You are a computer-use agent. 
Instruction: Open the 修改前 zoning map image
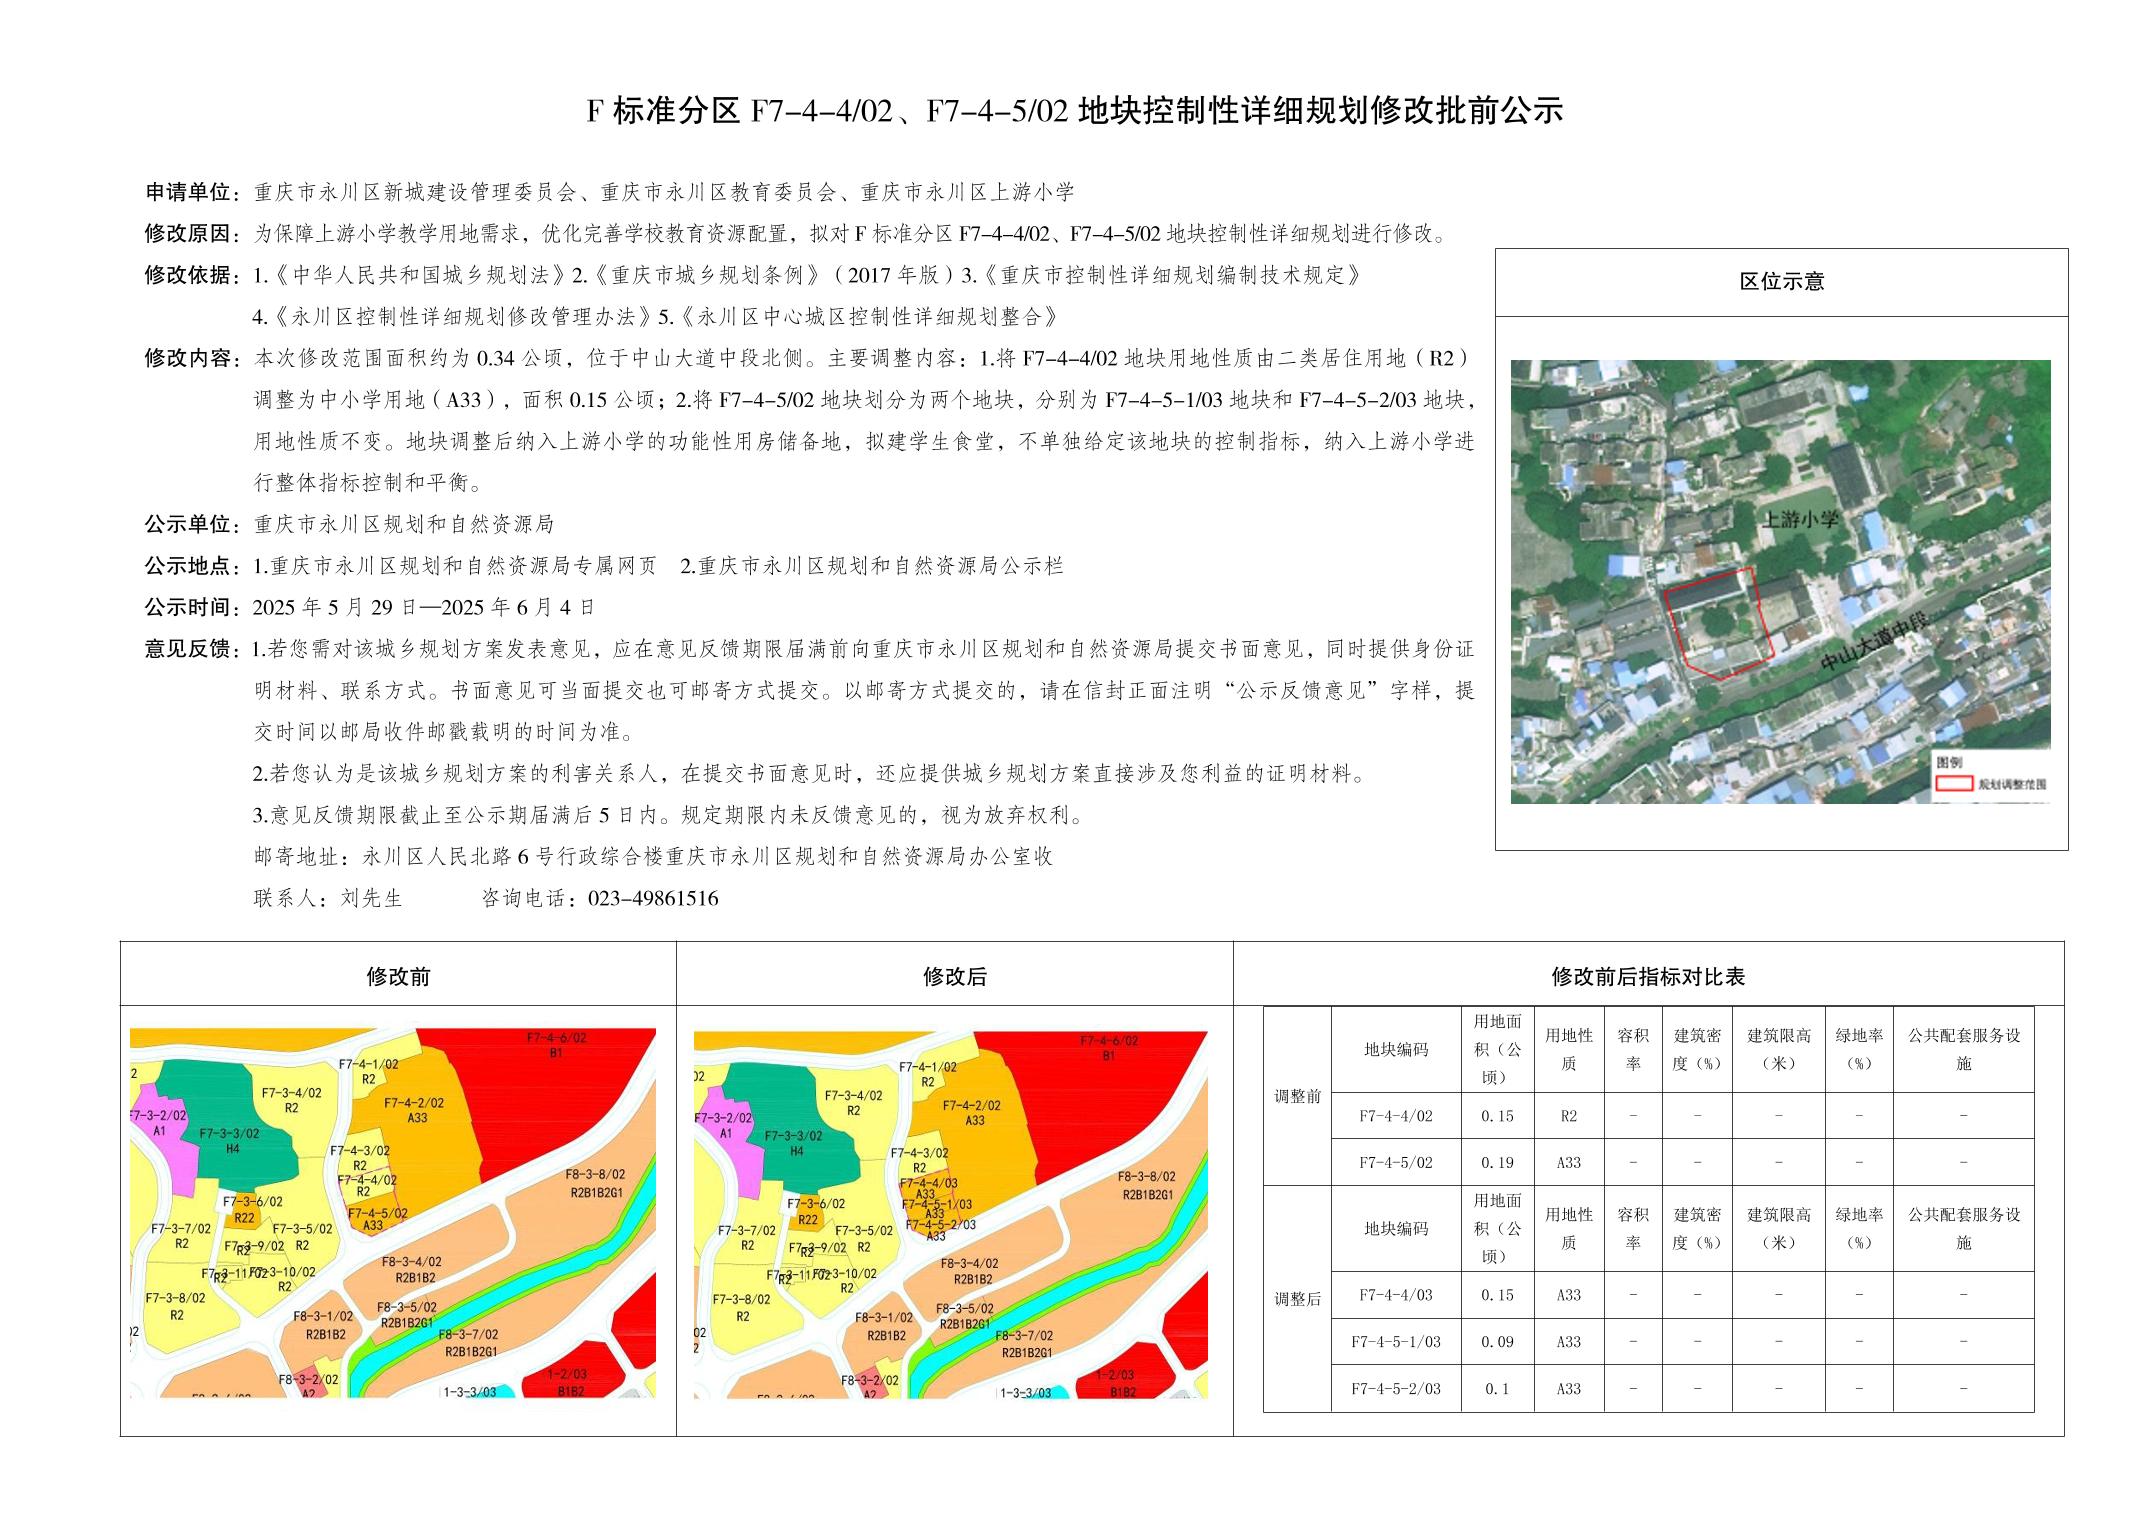click(x=393, y=1212)
